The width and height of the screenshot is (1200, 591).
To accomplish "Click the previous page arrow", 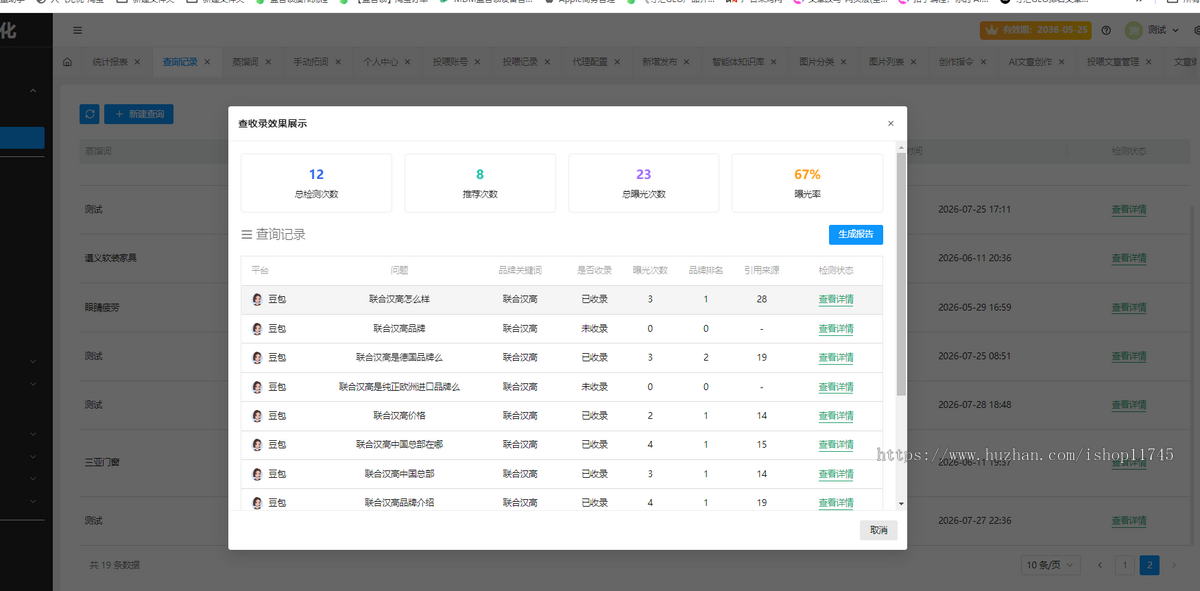I will [1100, 565].
